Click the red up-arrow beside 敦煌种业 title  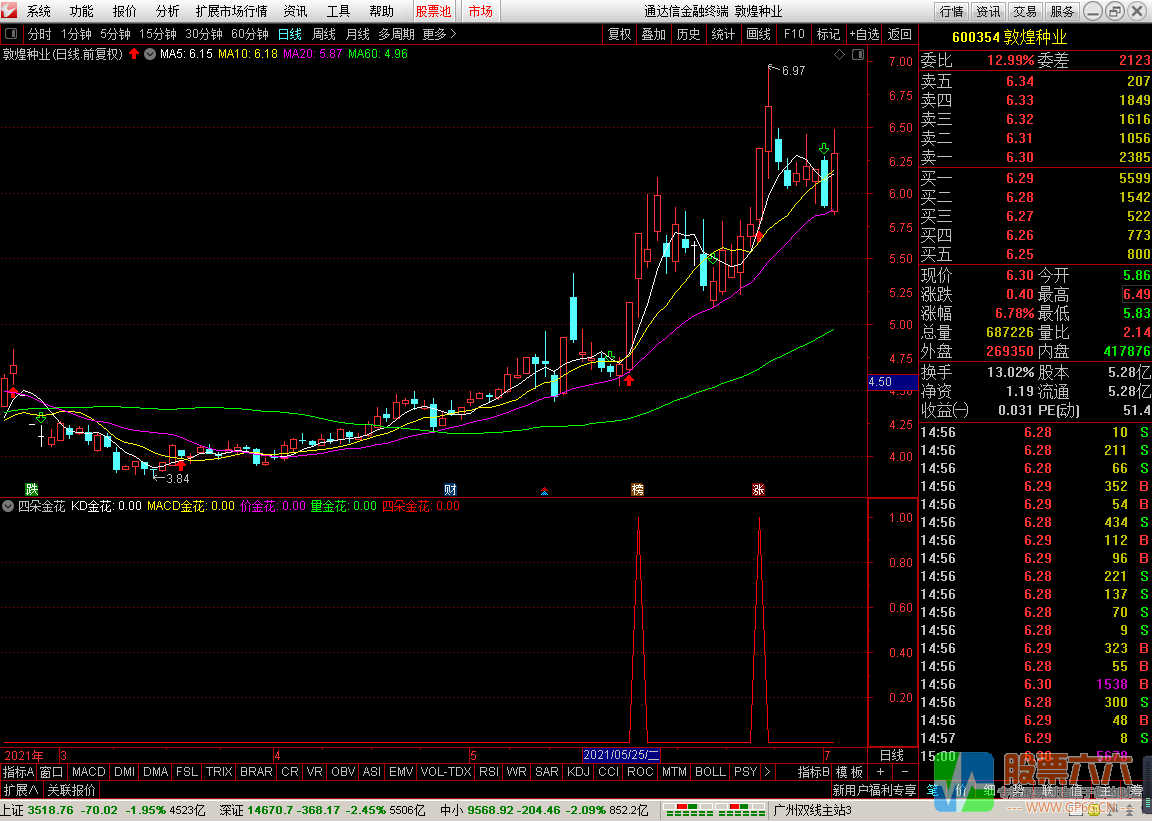tap(134, 54)
